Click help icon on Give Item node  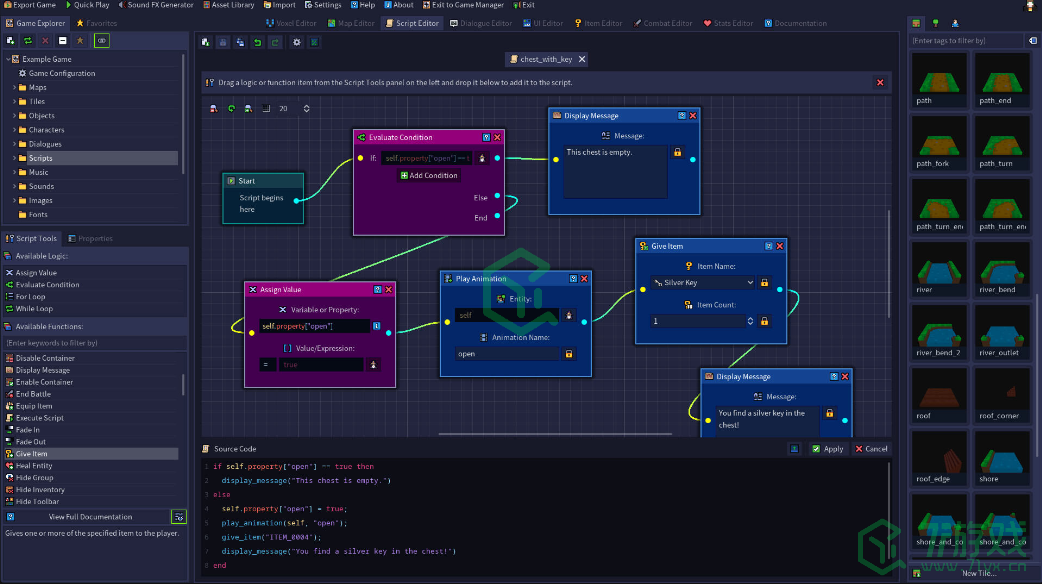pos(768,246)
